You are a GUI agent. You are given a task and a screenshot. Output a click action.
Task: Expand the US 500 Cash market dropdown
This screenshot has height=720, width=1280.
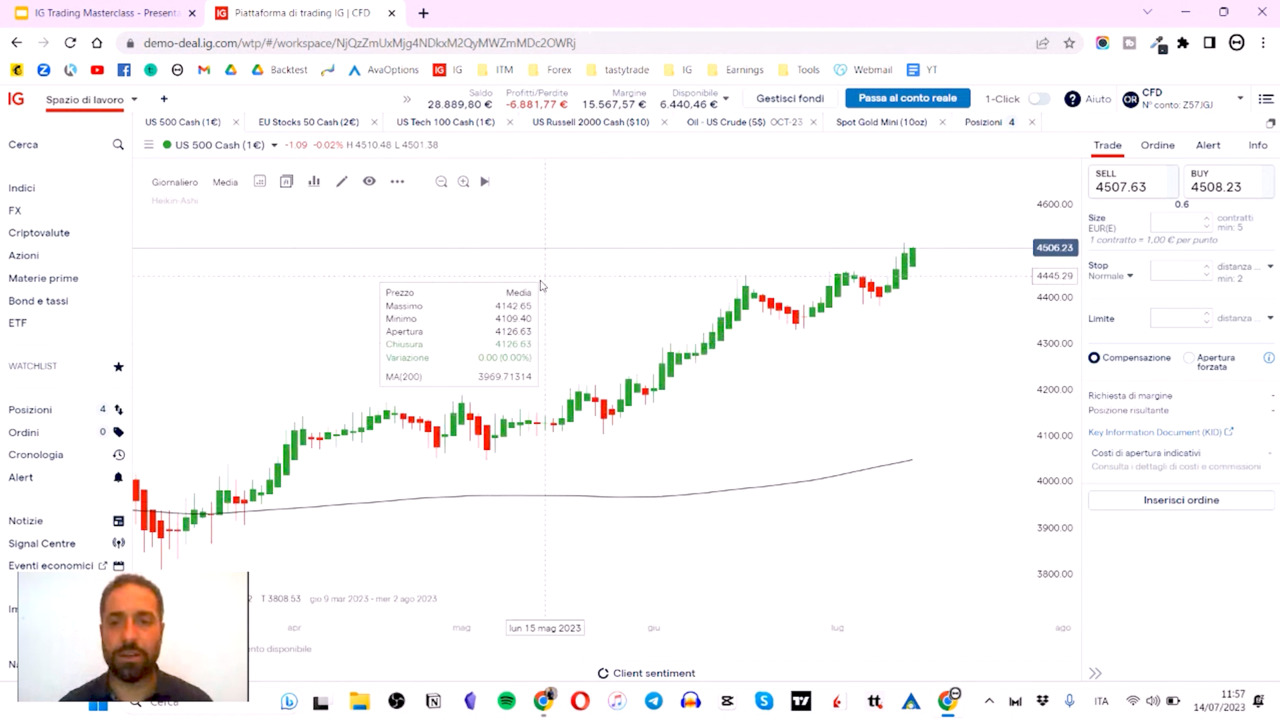point(274,145)
